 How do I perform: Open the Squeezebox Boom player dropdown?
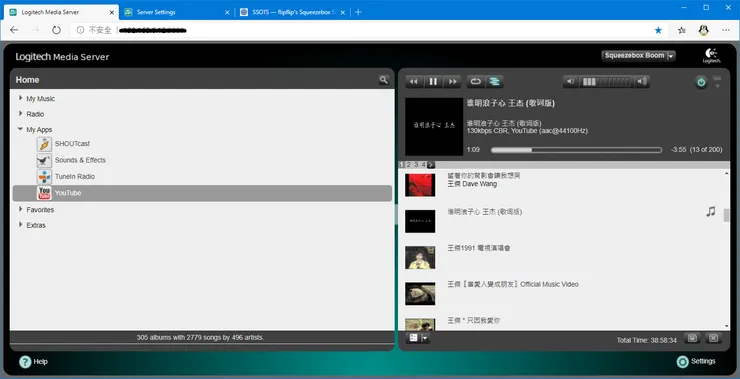(x=639, y=56)
